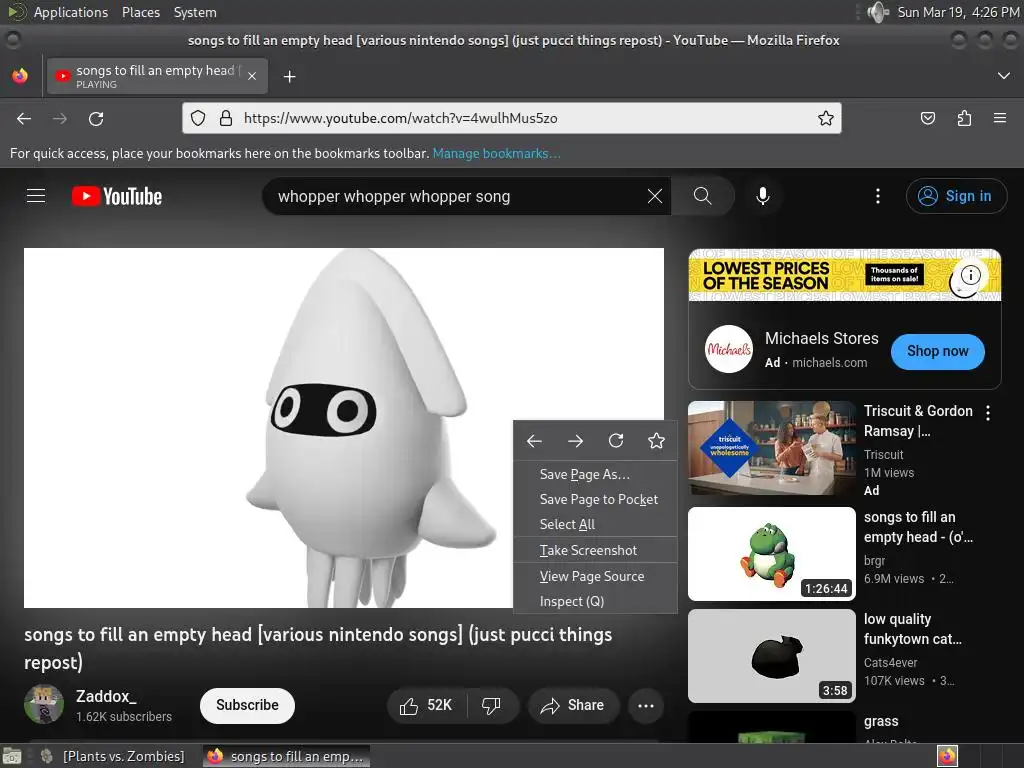Choose Inspect (Q) in context menu
The width and height of the screenshot is (1024, 768).
[x=595, y=601]
